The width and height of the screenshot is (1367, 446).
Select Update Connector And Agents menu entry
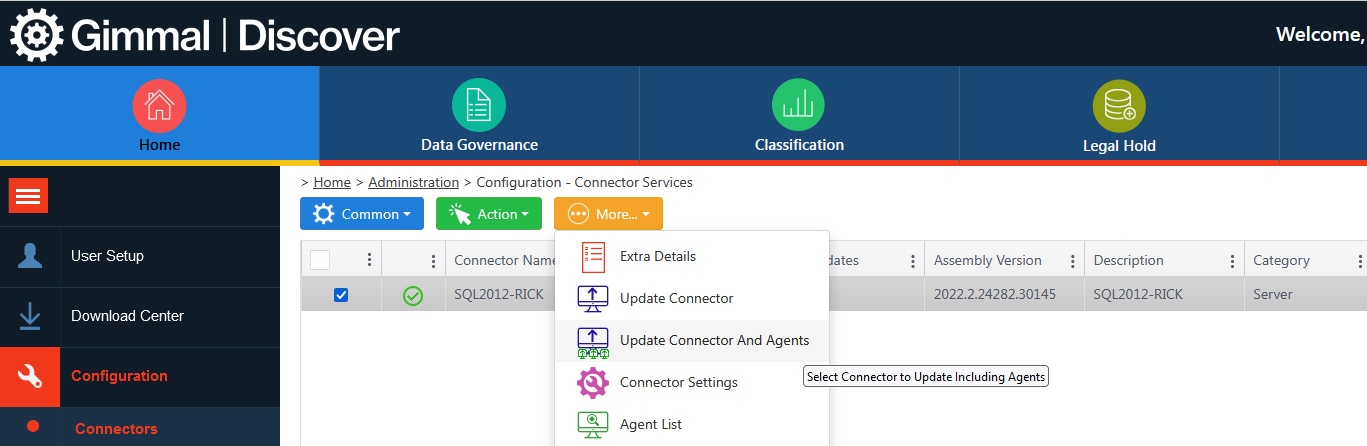[714, 340]
